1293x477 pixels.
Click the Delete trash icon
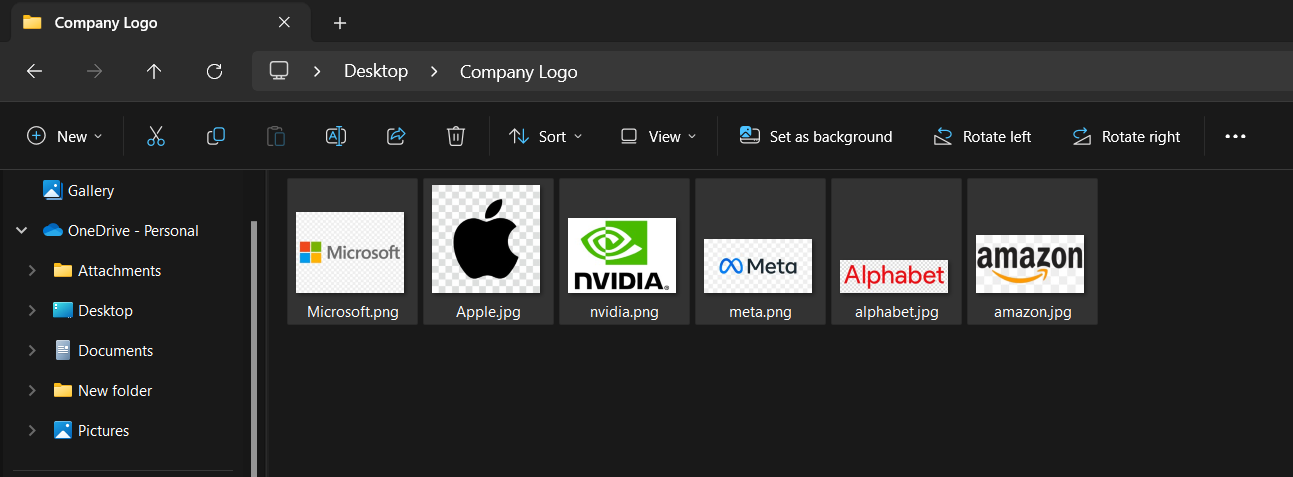tap(456, 136)
